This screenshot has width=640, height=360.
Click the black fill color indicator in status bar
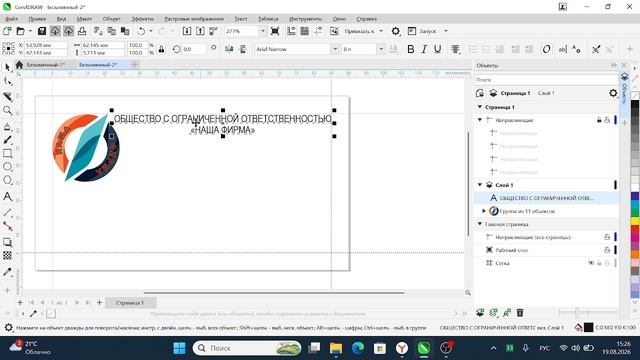tap(588, 327)
